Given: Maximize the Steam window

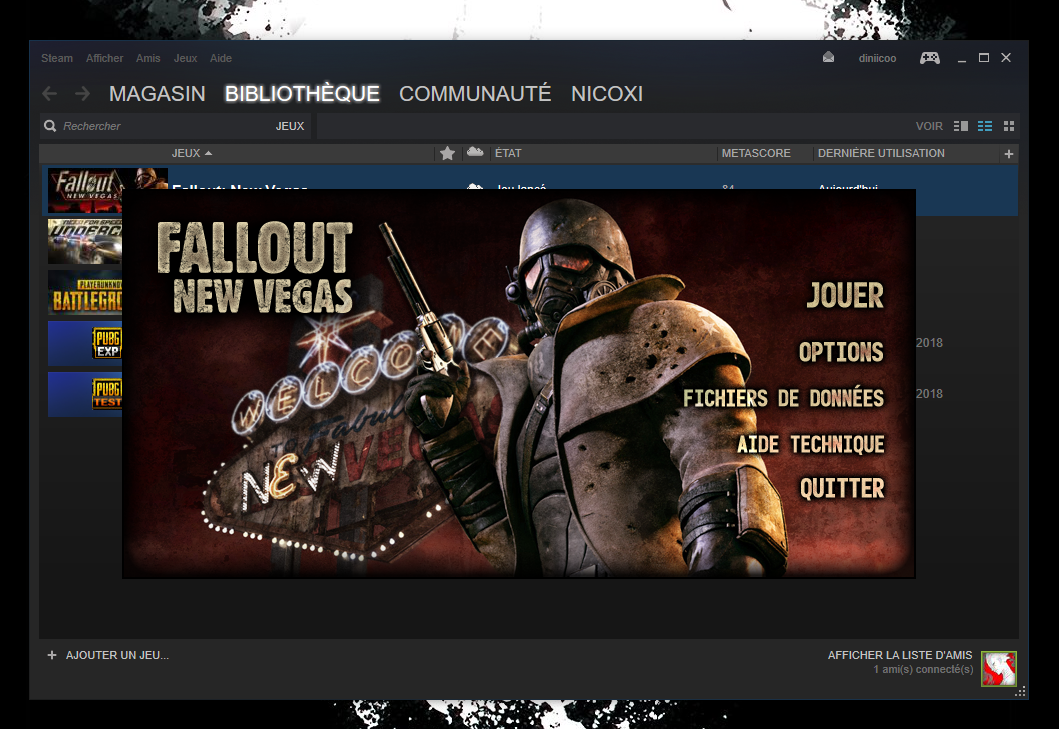Looking at the screenshot, I should point(984,58).
